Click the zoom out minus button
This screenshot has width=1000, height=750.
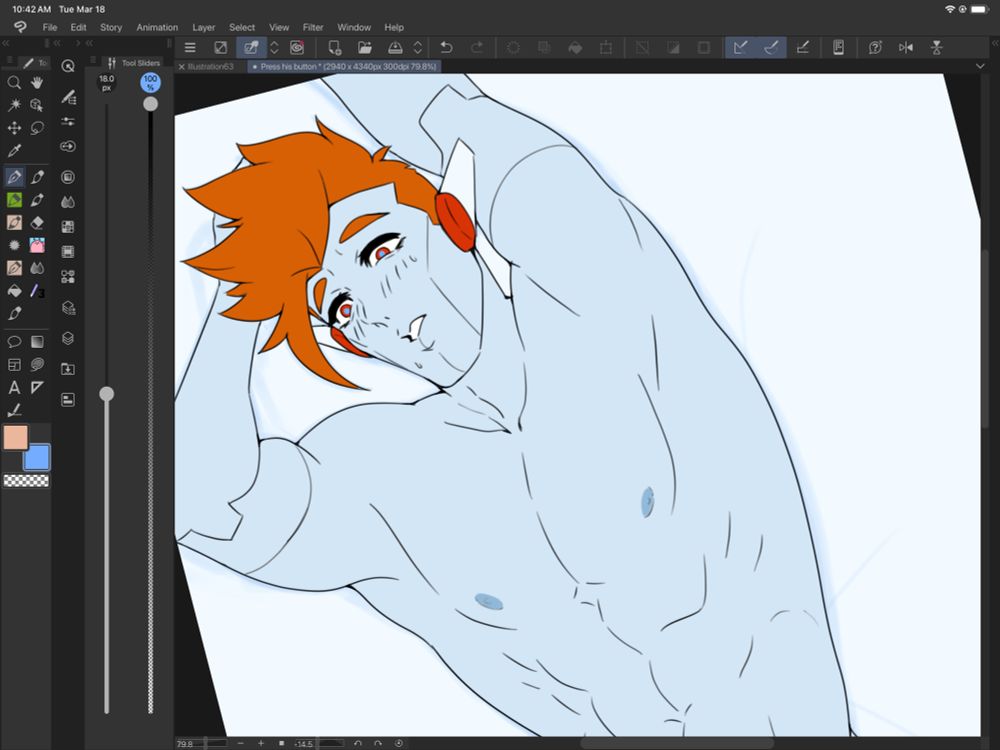240,744
